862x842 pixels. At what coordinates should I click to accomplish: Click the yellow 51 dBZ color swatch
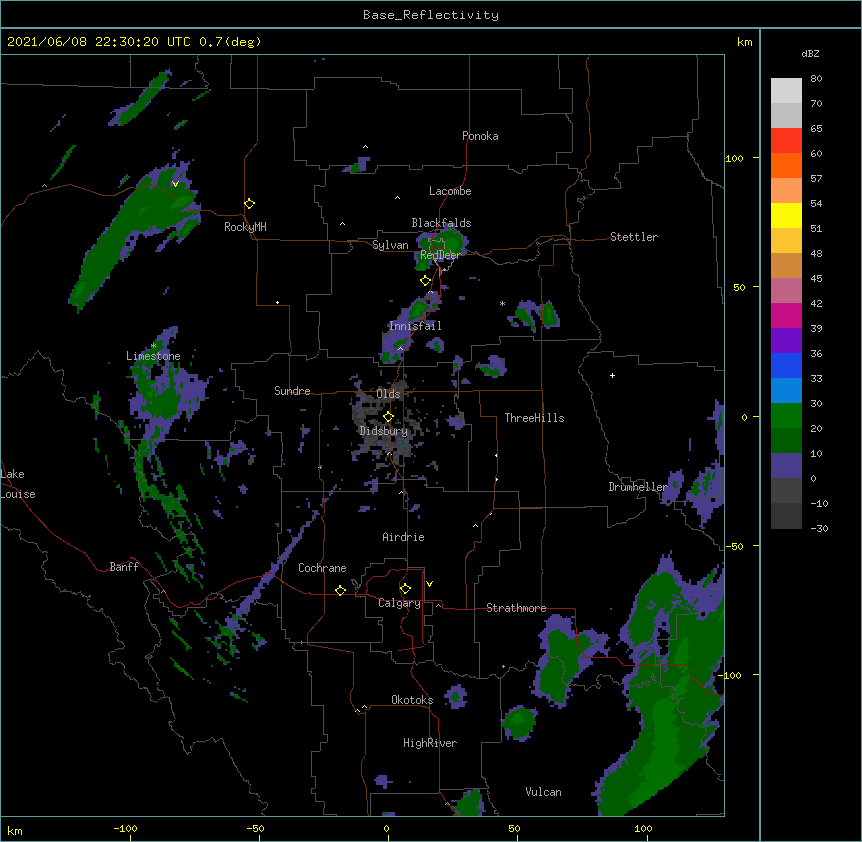(x=786, y=215)
